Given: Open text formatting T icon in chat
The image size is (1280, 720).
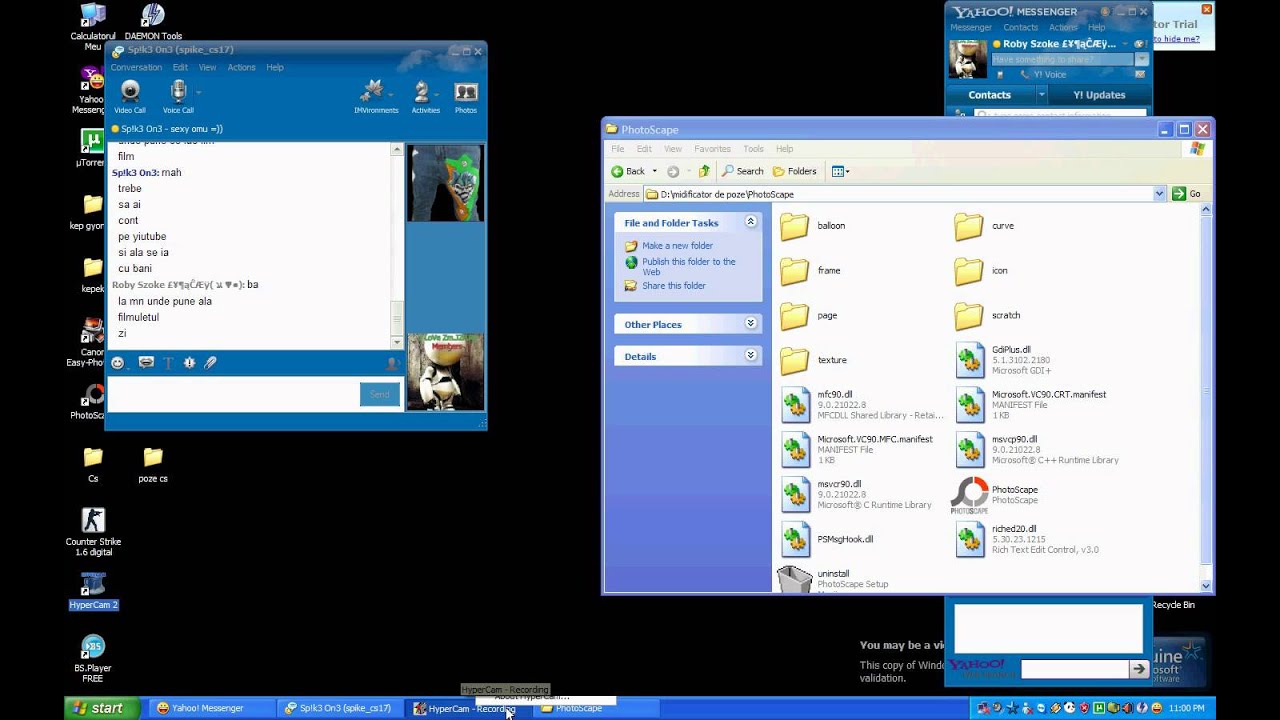Looking at the screenshot, I should click(168, 363).
